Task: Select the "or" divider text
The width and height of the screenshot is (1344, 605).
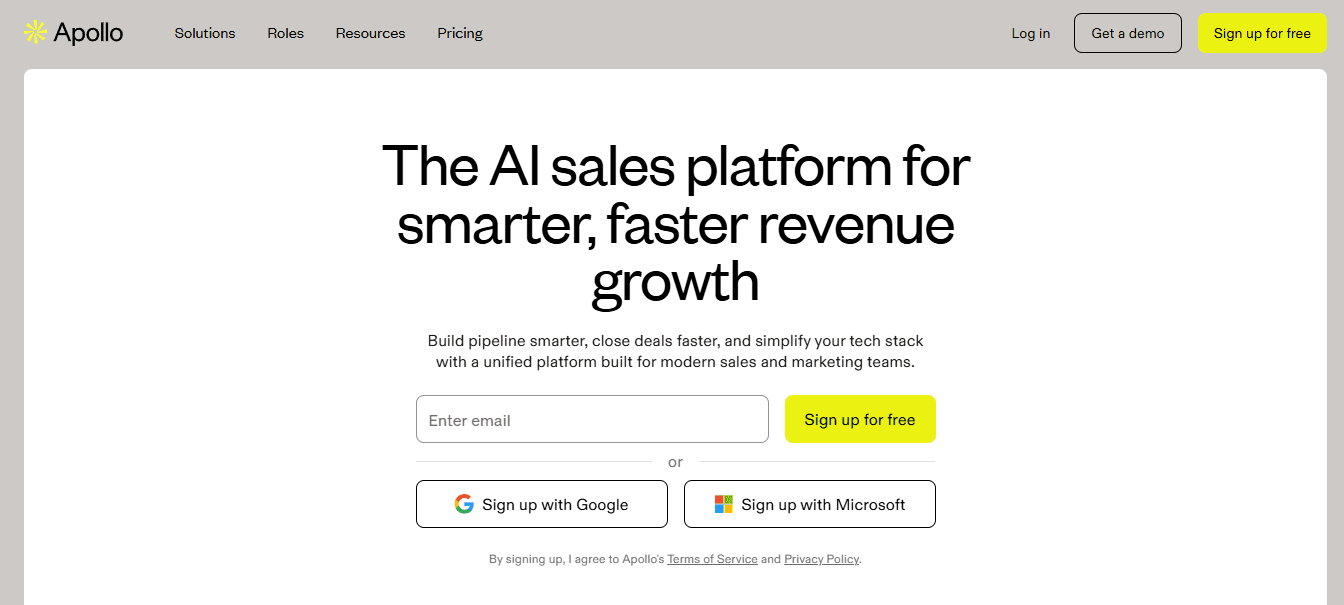Action: 675,462
